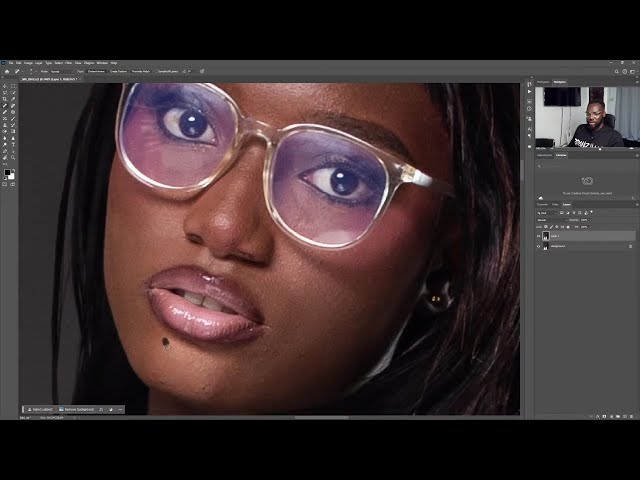Select the Move tool

point(4,86)
